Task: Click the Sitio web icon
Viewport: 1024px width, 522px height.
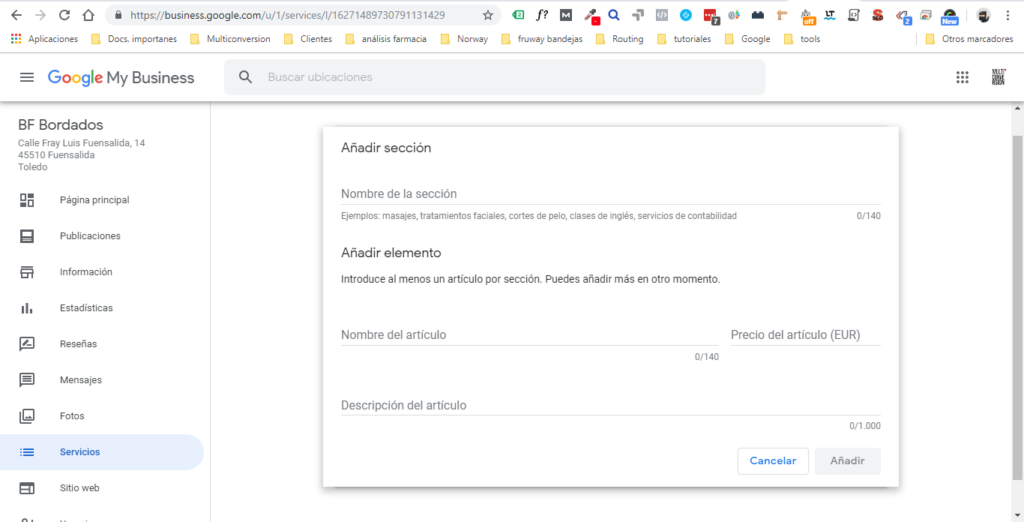Action: coord(27,487)
